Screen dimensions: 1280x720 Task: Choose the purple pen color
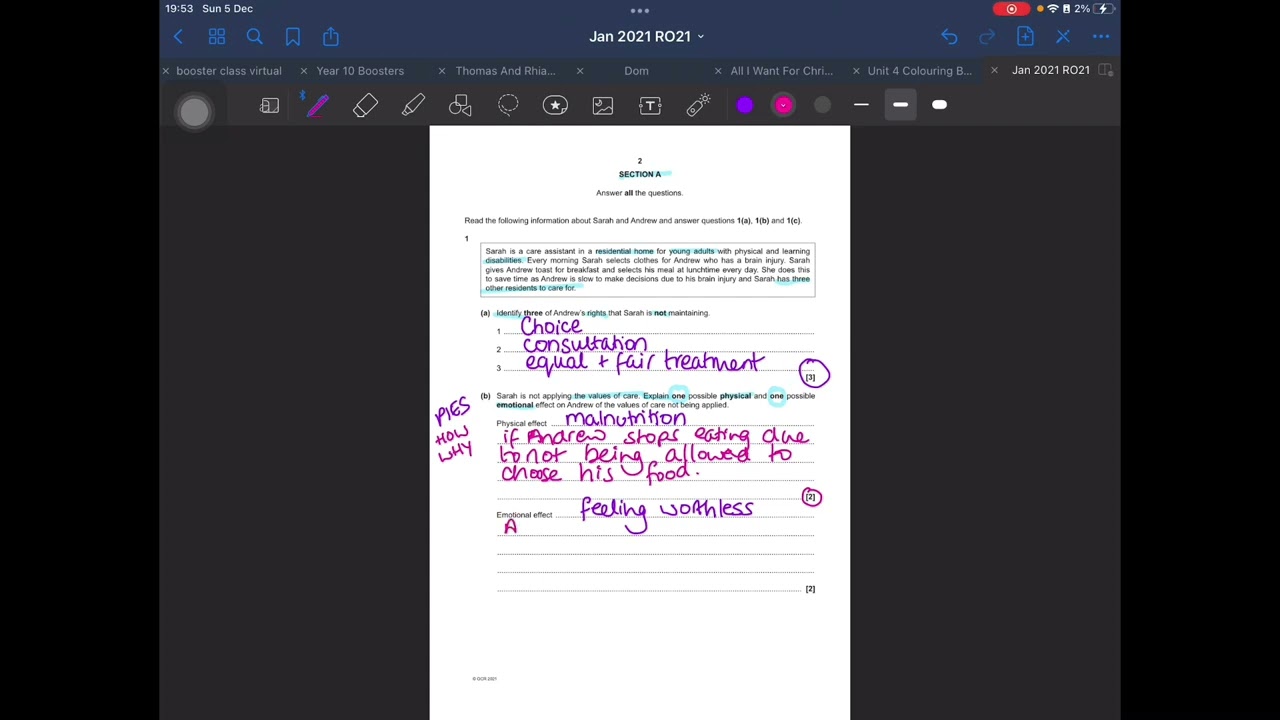click(745, 105)
